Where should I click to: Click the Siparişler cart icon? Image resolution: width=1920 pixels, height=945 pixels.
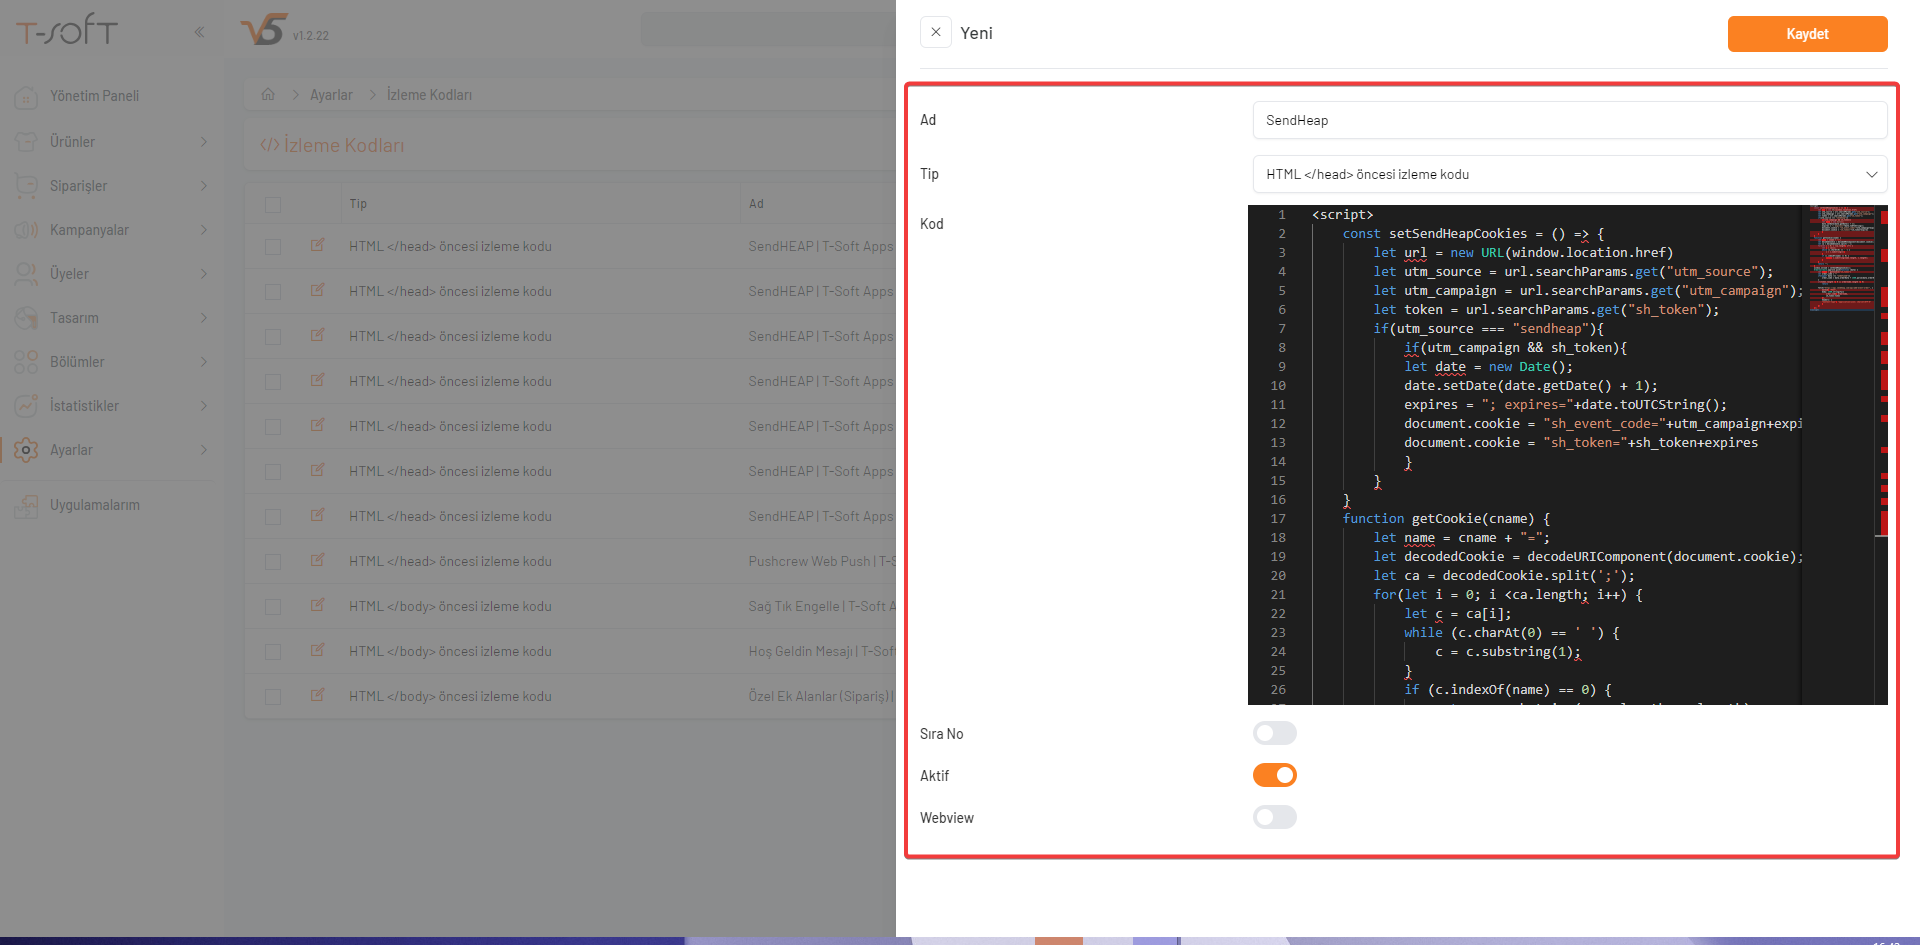click(26, 186)
